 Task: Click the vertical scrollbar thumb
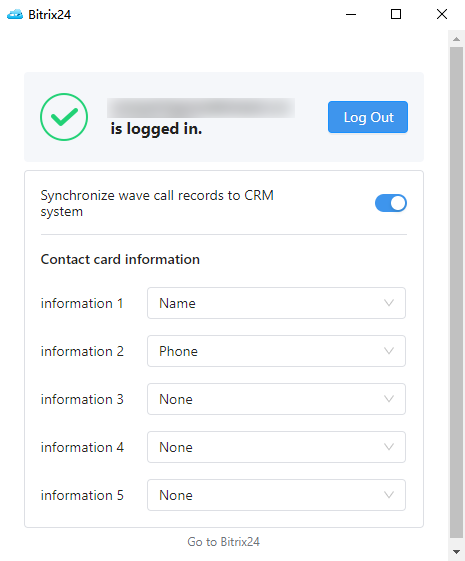coord(456,292)
